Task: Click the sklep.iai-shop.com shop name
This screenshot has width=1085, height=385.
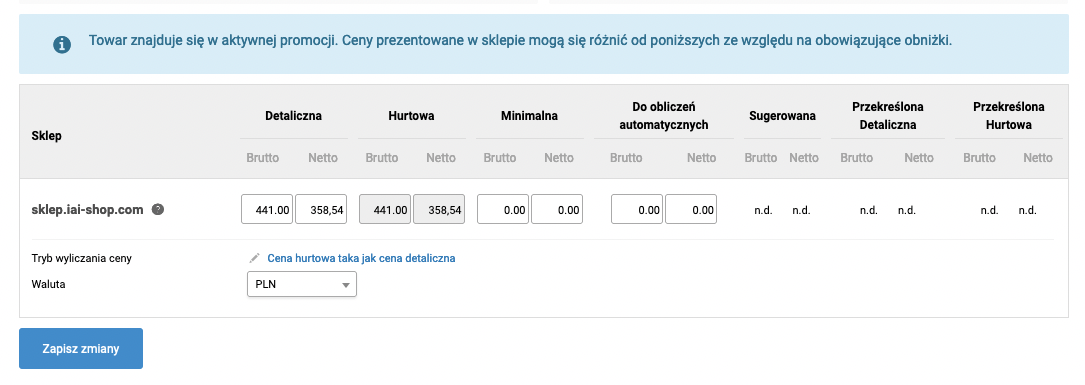Action: pyautogui.click(x=87, y=209)
